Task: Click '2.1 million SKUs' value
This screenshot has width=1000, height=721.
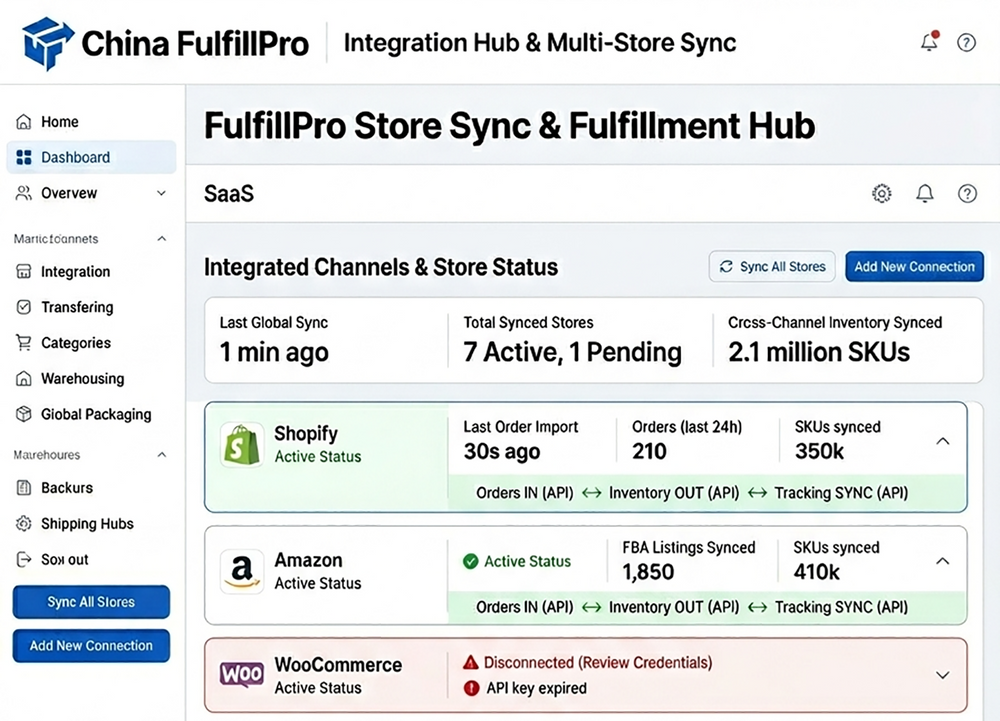Action: point(819,352)
